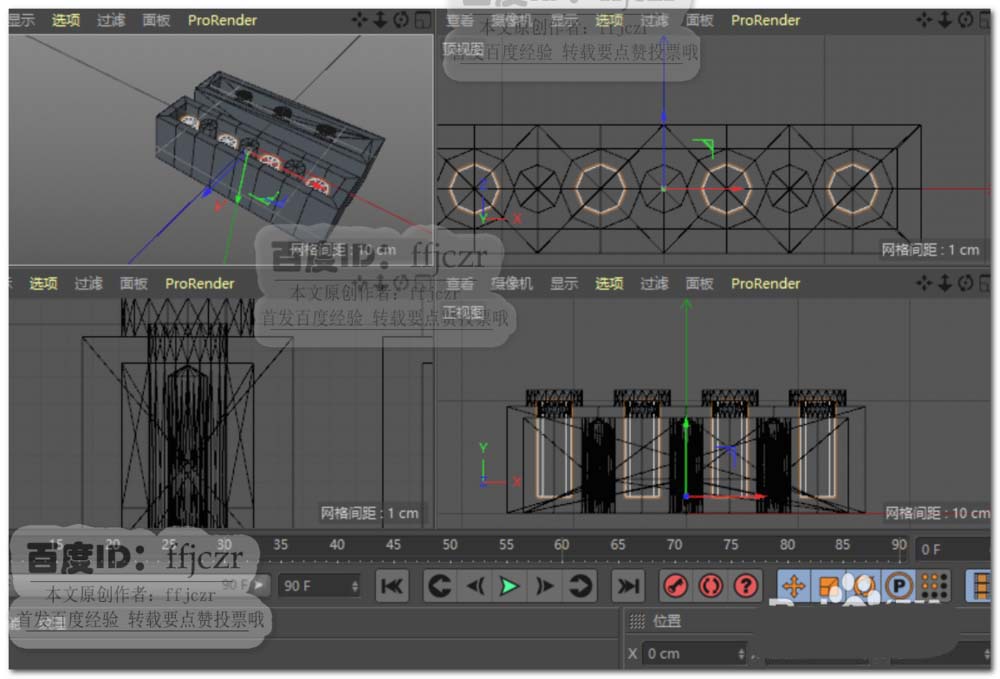
Task: Toggle Point Level Animation dots icon
Action: point(934,586)
